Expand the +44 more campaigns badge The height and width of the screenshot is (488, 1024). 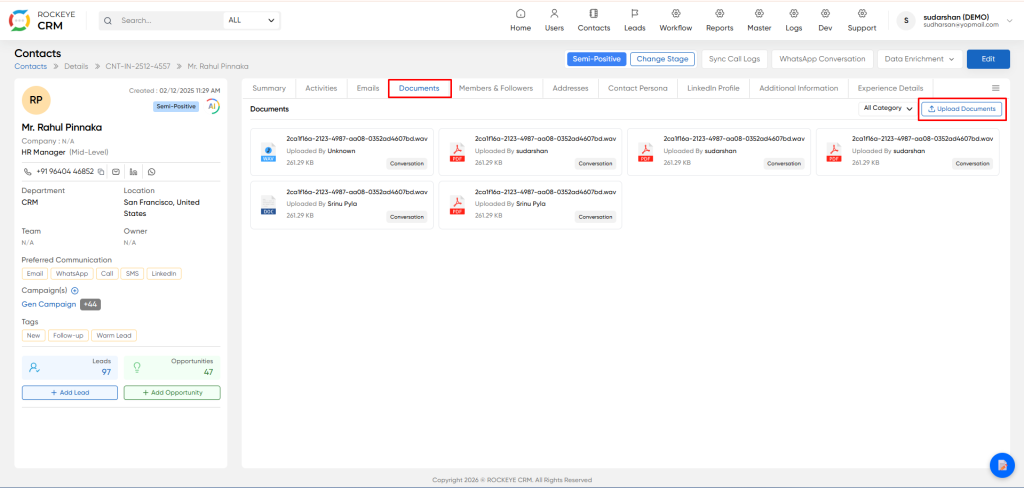coord(90,304)
